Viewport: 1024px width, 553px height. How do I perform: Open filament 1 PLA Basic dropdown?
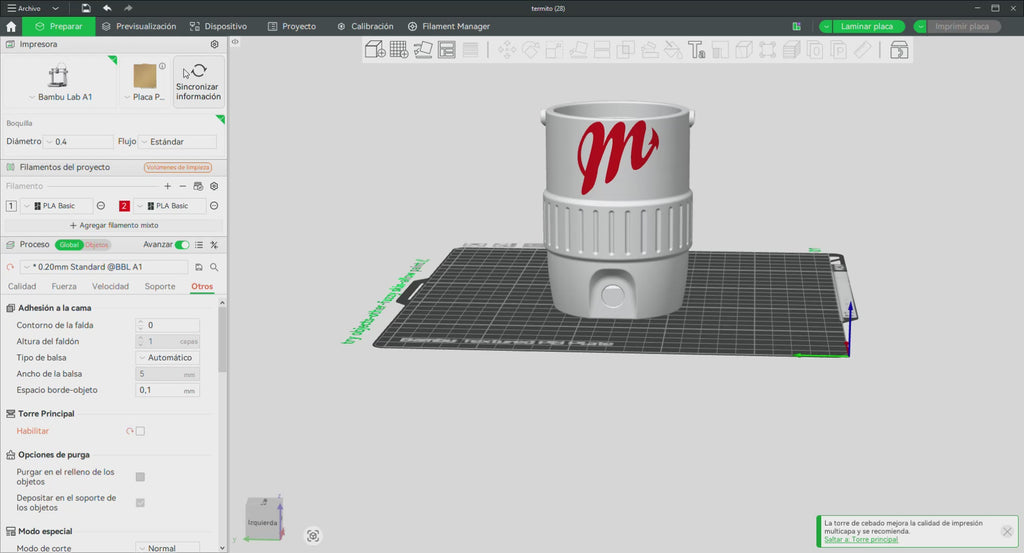pyautogui.click(x=57, y=206)
